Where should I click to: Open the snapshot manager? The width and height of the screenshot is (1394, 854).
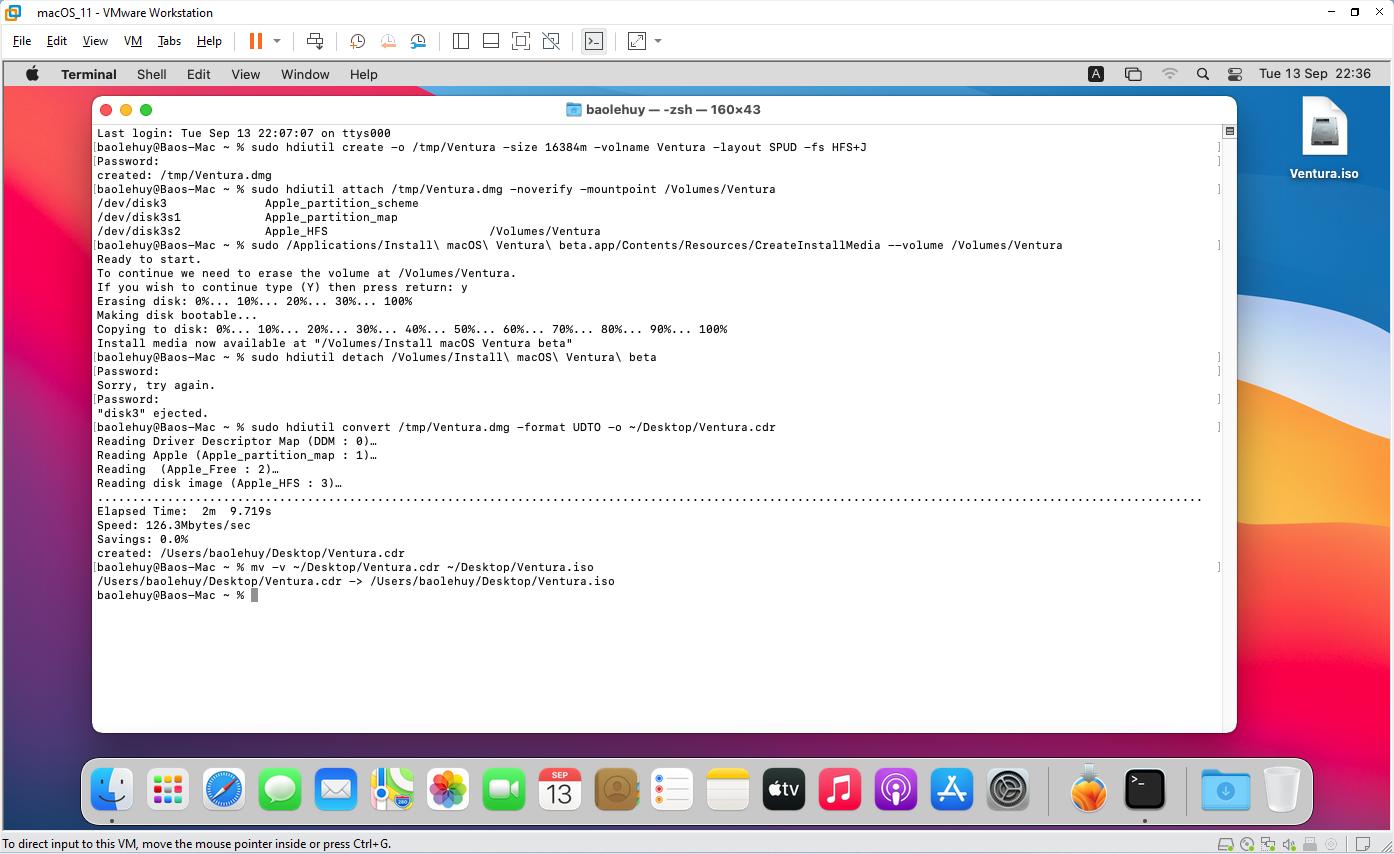pos(418,41)
